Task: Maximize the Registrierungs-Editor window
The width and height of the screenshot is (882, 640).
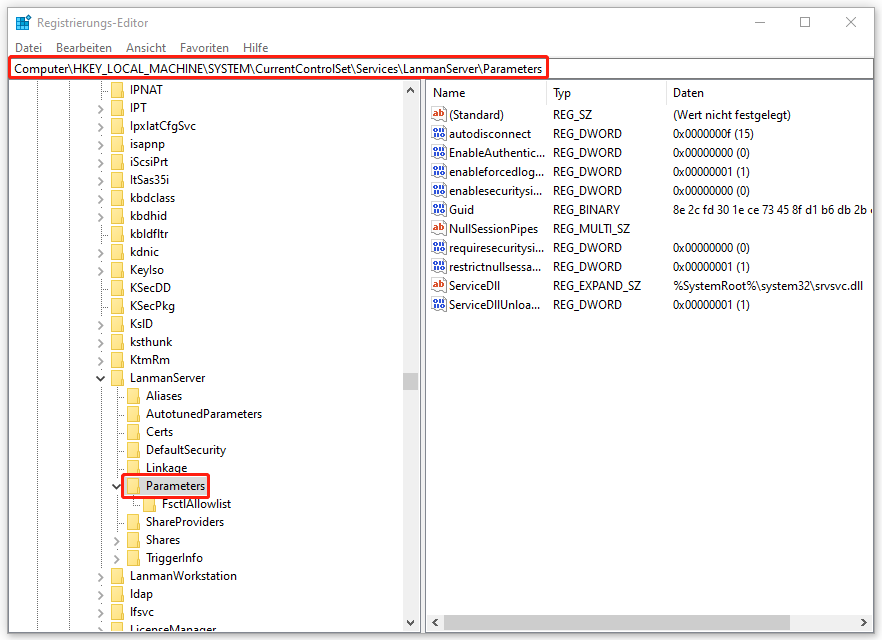Action: click(x=805, y=22)
